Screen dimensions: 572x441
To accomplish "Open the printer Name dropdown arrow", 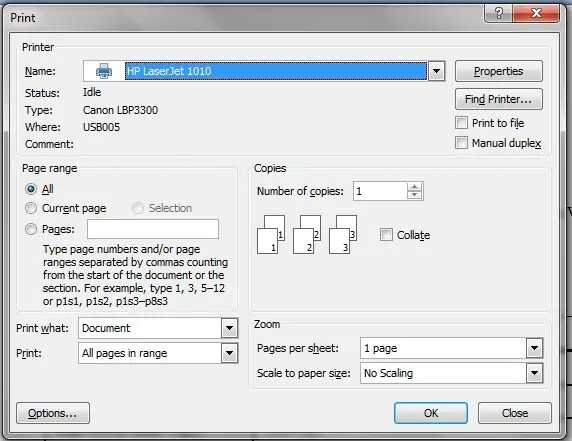I will click(x=436, y=71).
